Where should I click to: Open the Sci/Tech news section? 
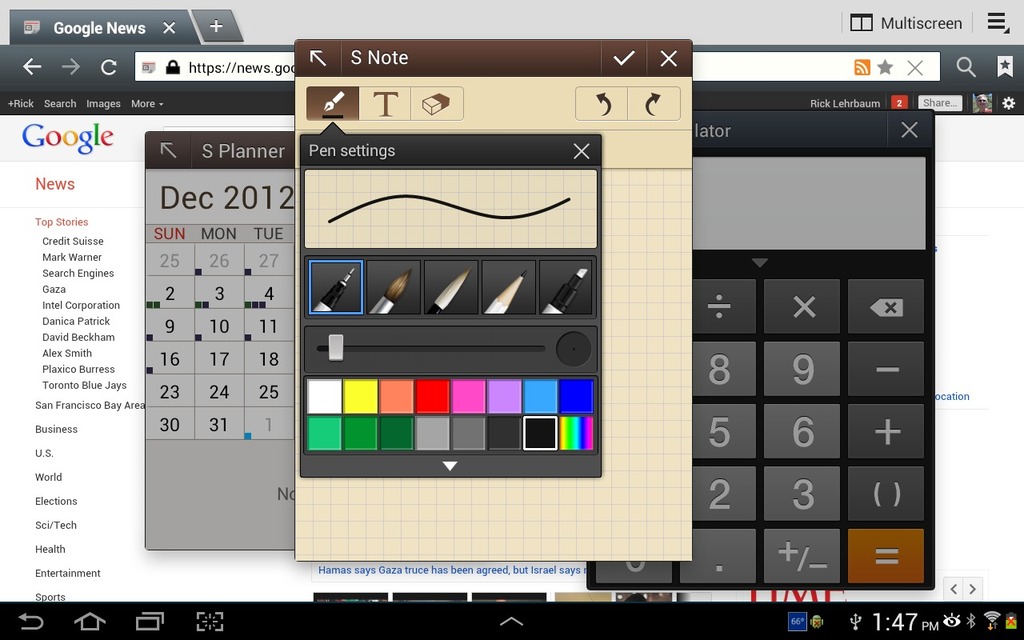point(56,525)
